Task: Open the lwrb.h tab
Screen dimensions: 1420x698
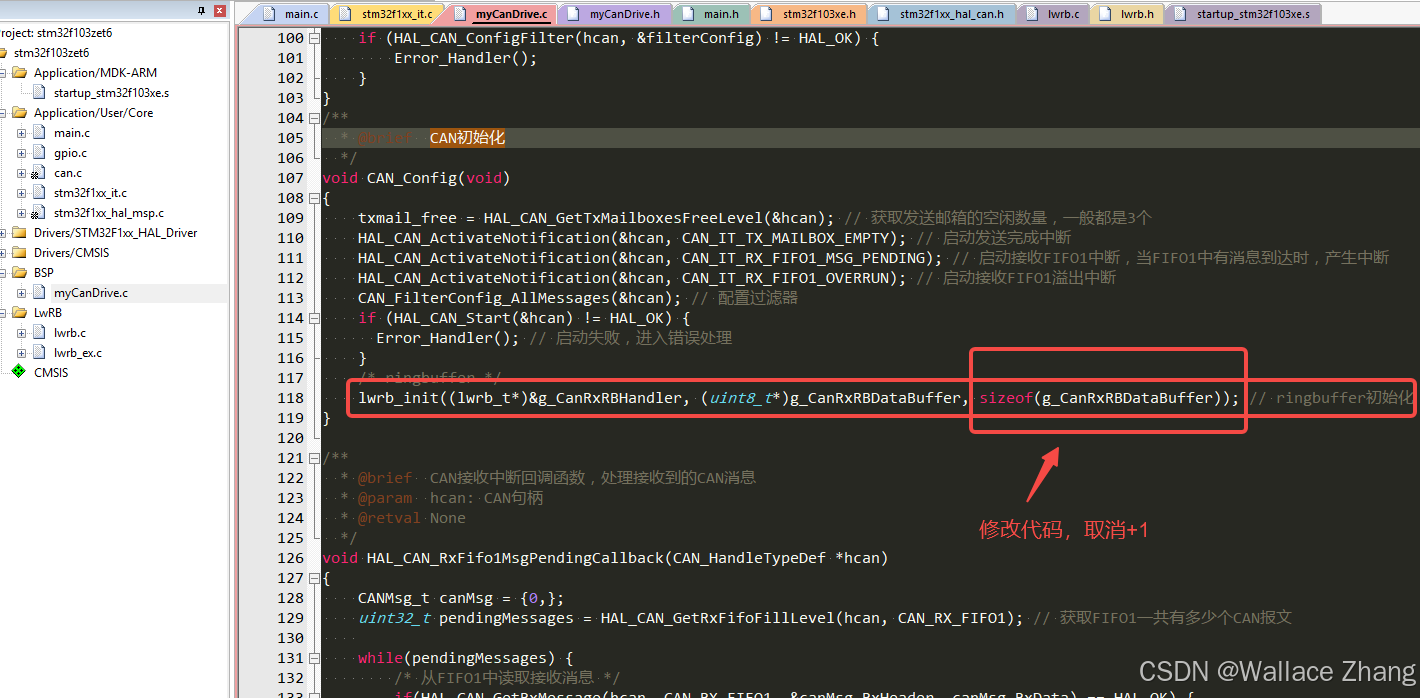Action: point(1127,14)
